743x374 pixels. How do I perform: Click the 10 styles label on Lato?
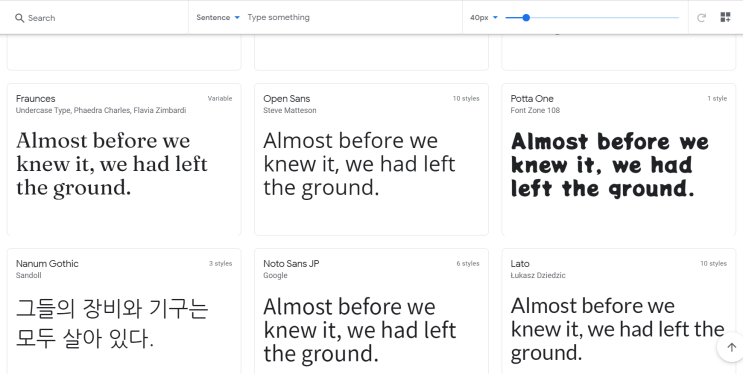[713, 264]
